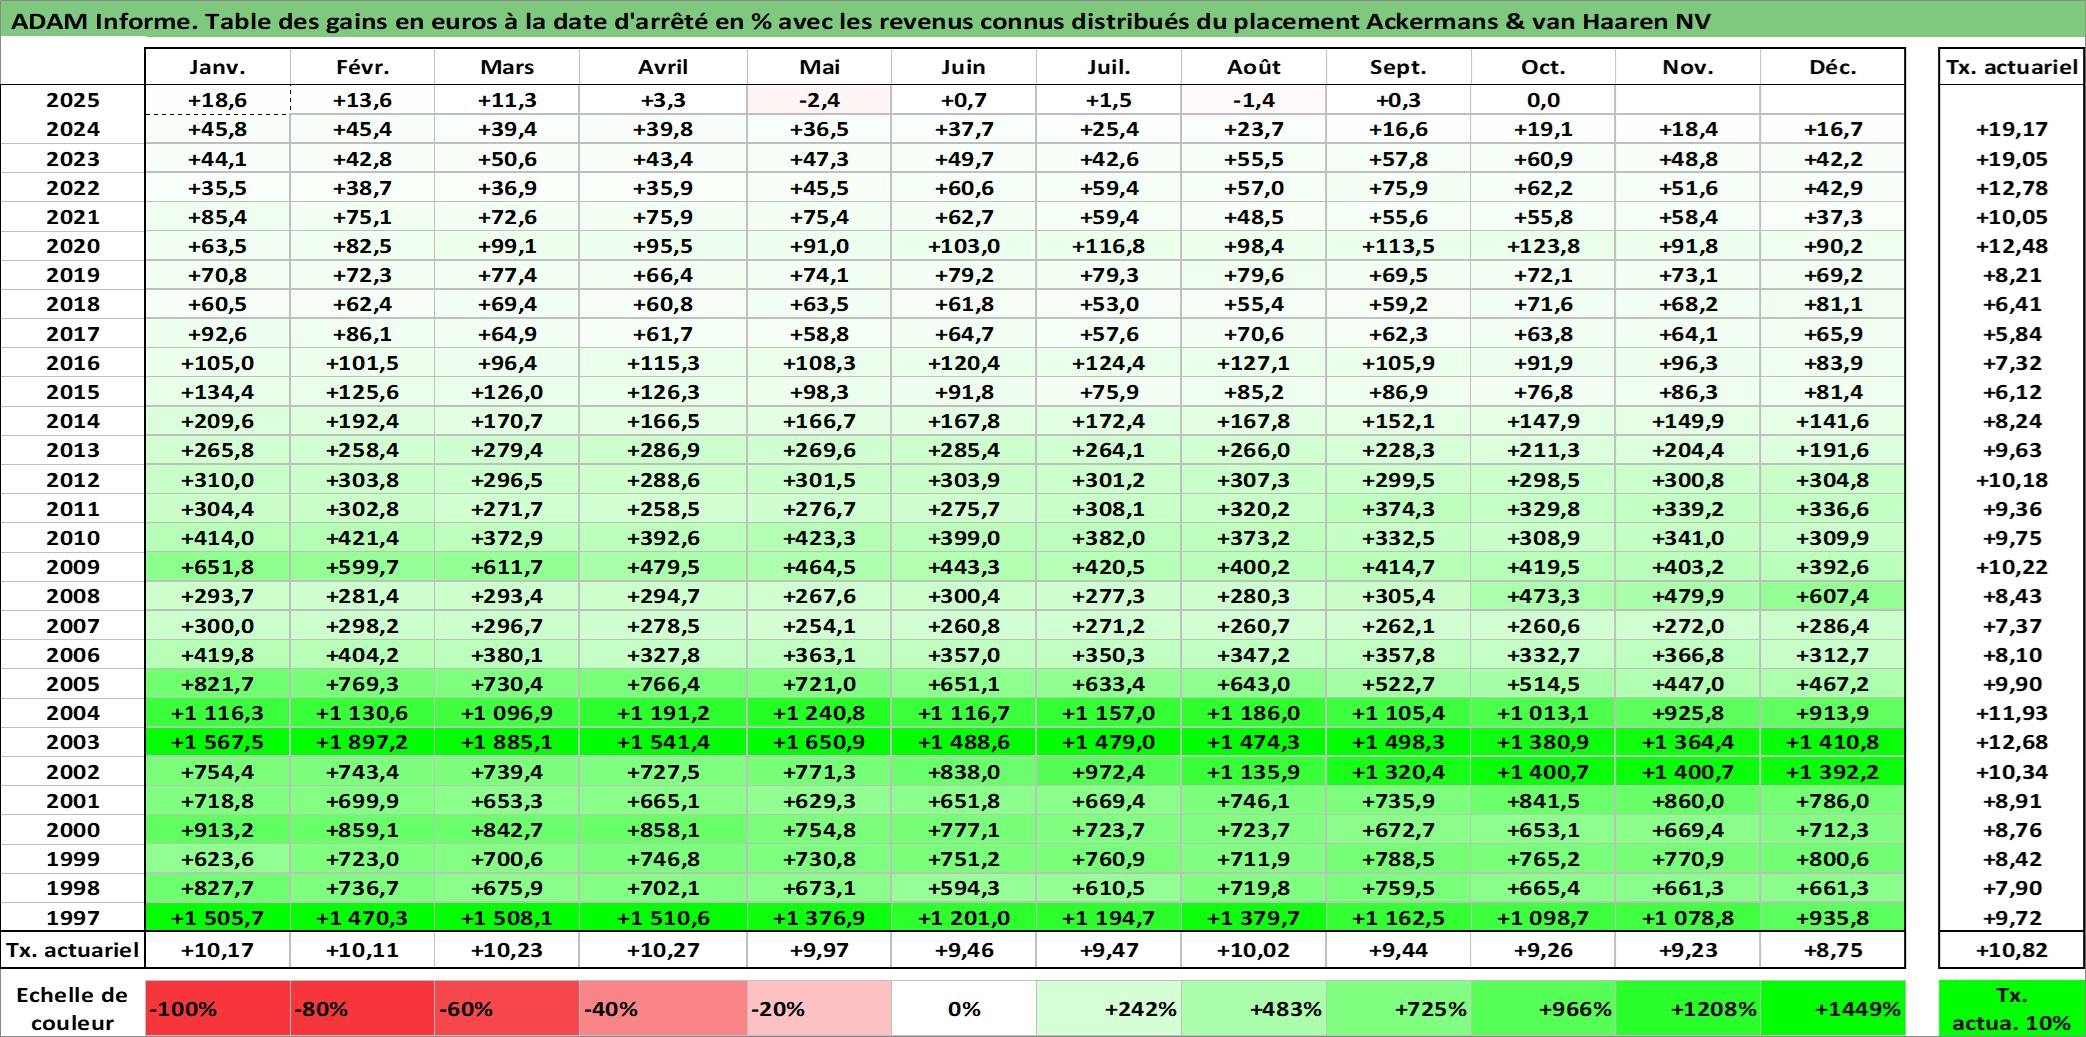Viewport: 2086px width, 1037px height.
Task: Select the +725% color scale swatch
Action: click(x=1399, y=1008)
